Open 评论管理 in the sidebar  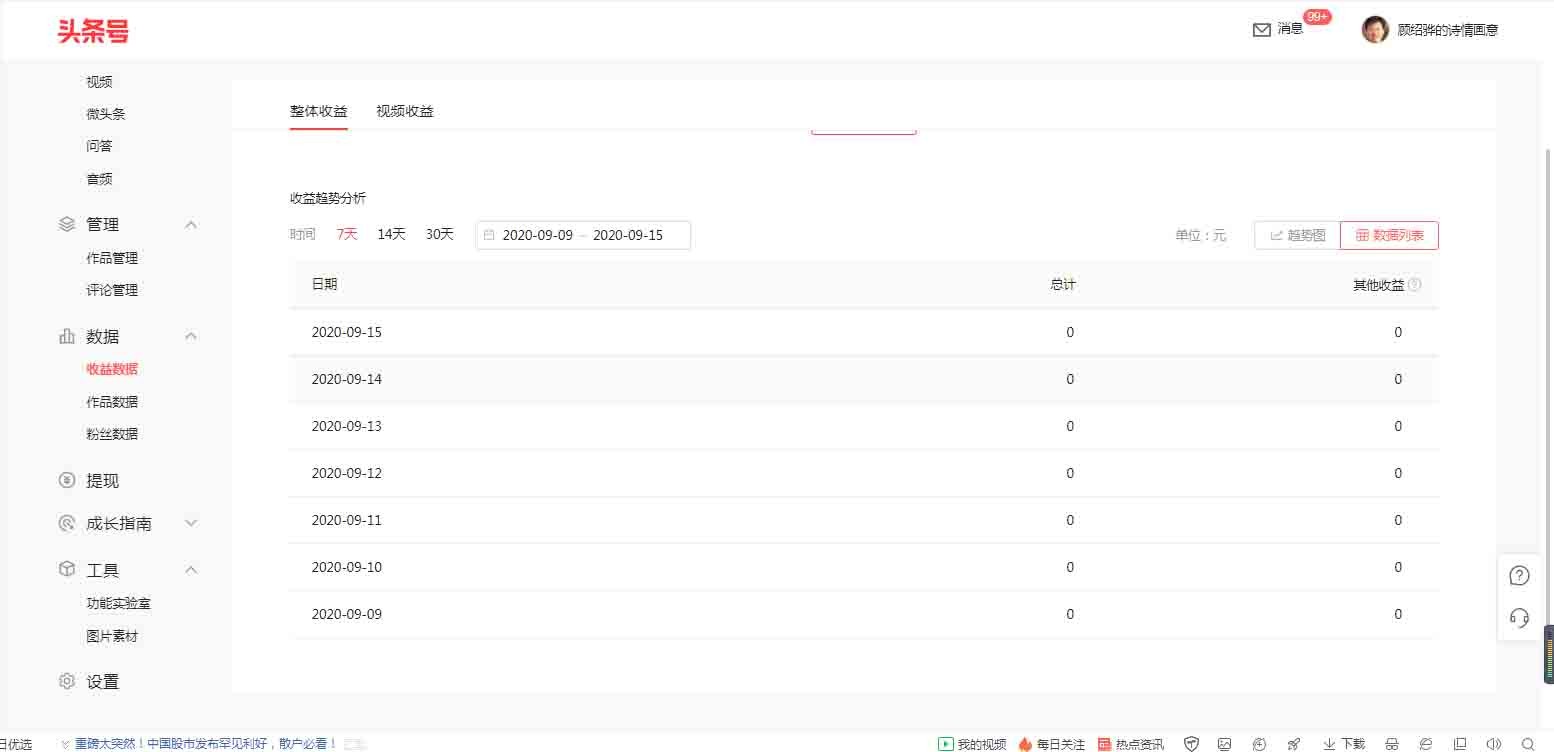pyautogui.click(x=112, y=290)
